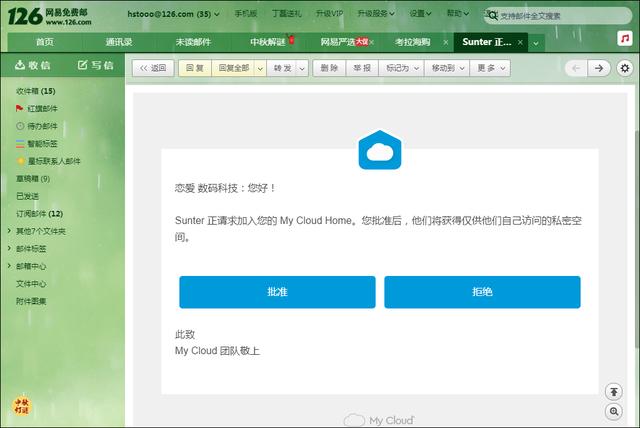Open 附件图集
The image size is (640, 428).
[x=31, y=302]
